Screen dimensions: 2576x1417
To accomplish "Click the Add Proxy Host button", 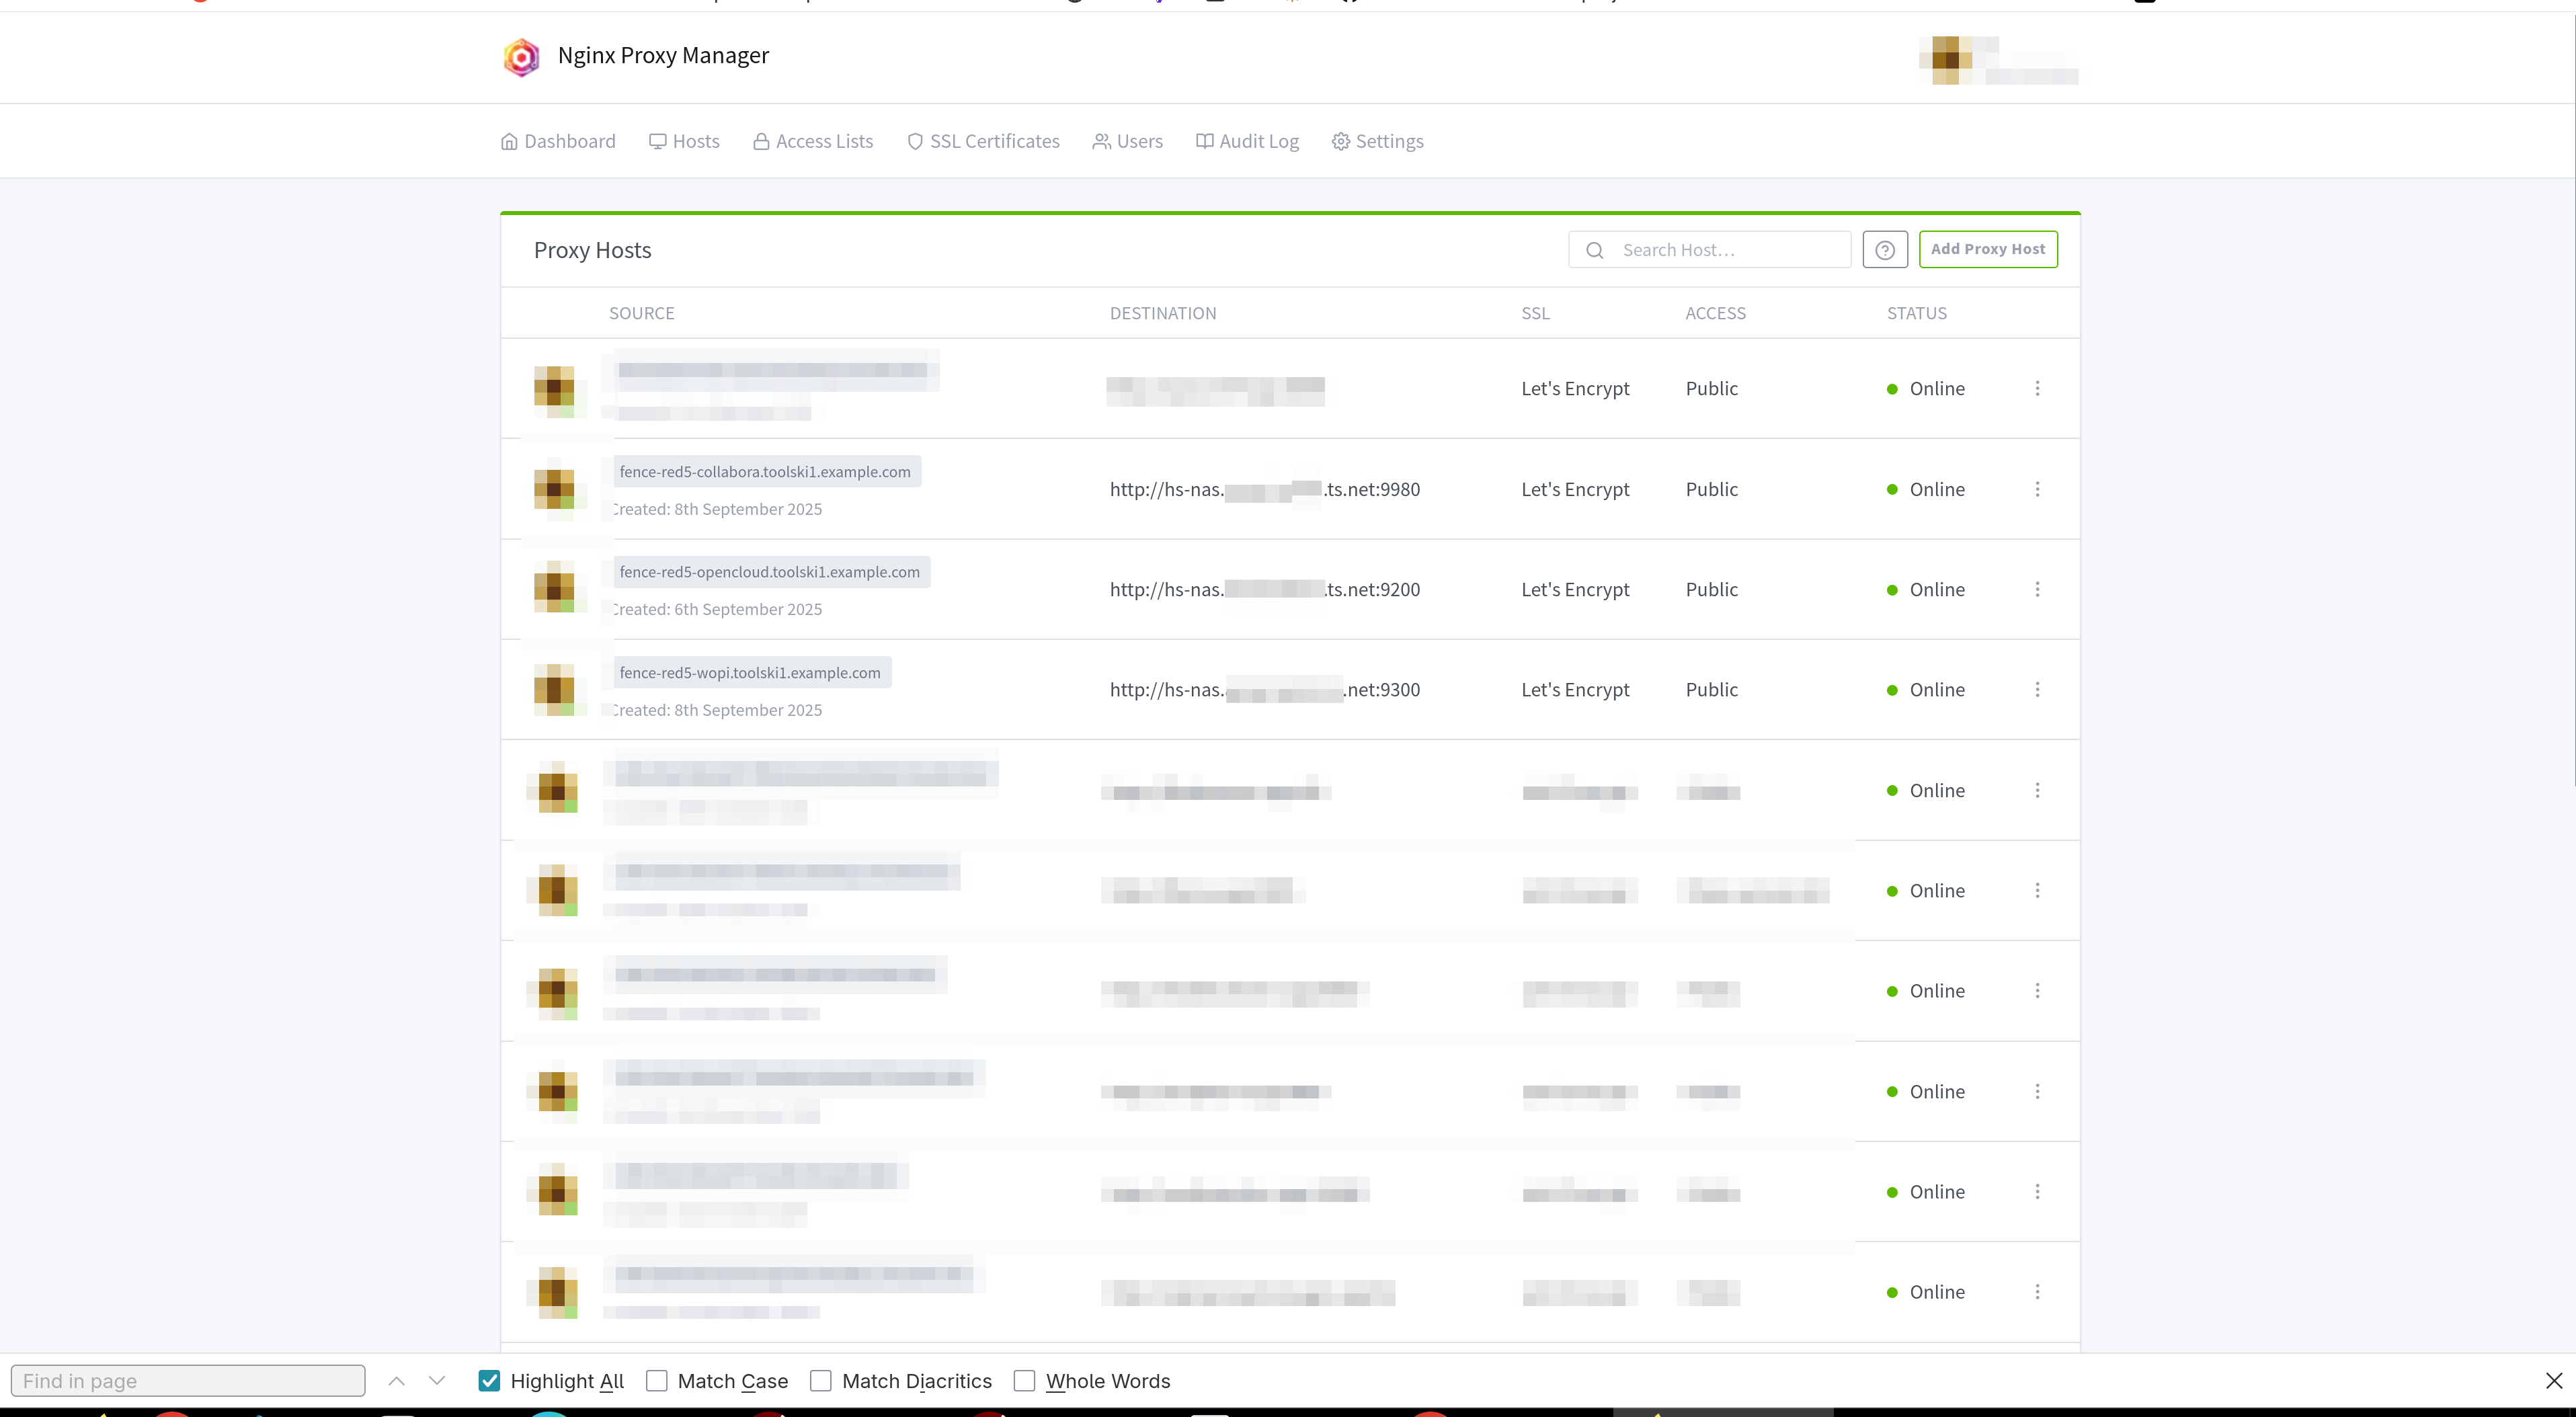I will point(1988,249).
